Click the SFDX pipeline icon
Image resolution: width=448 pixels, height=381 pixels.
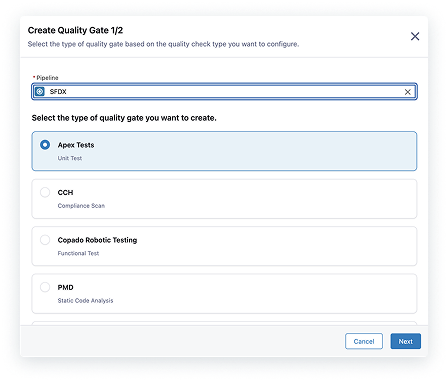40,92
